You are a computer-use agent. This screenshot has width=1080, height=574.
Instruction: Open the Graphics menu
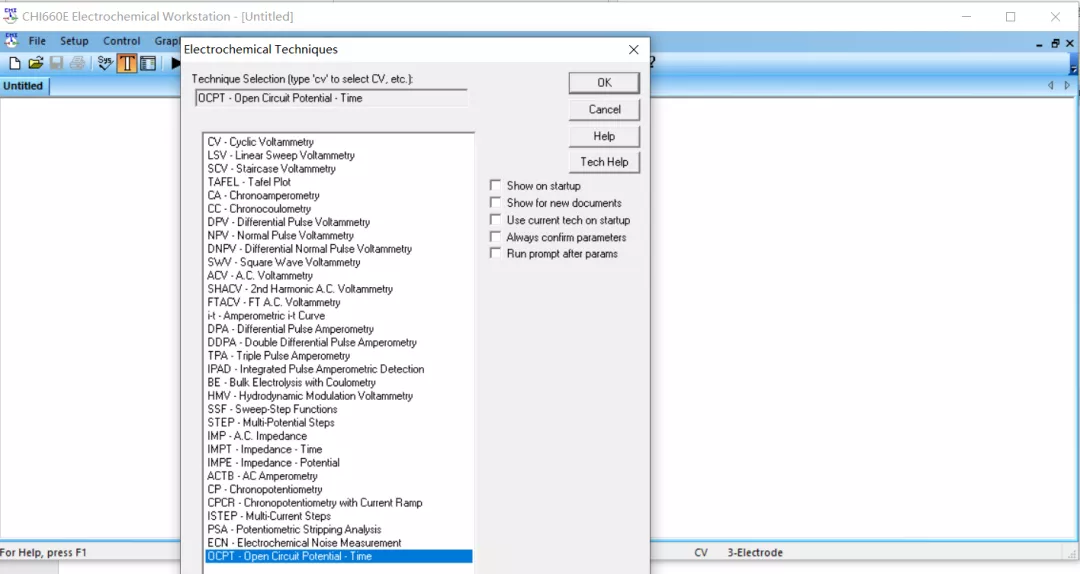click(167, 41)
